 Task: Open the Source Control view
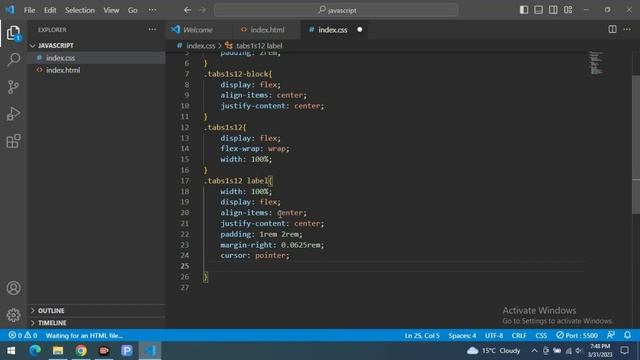pyautogui.click(x=13, y=87)
